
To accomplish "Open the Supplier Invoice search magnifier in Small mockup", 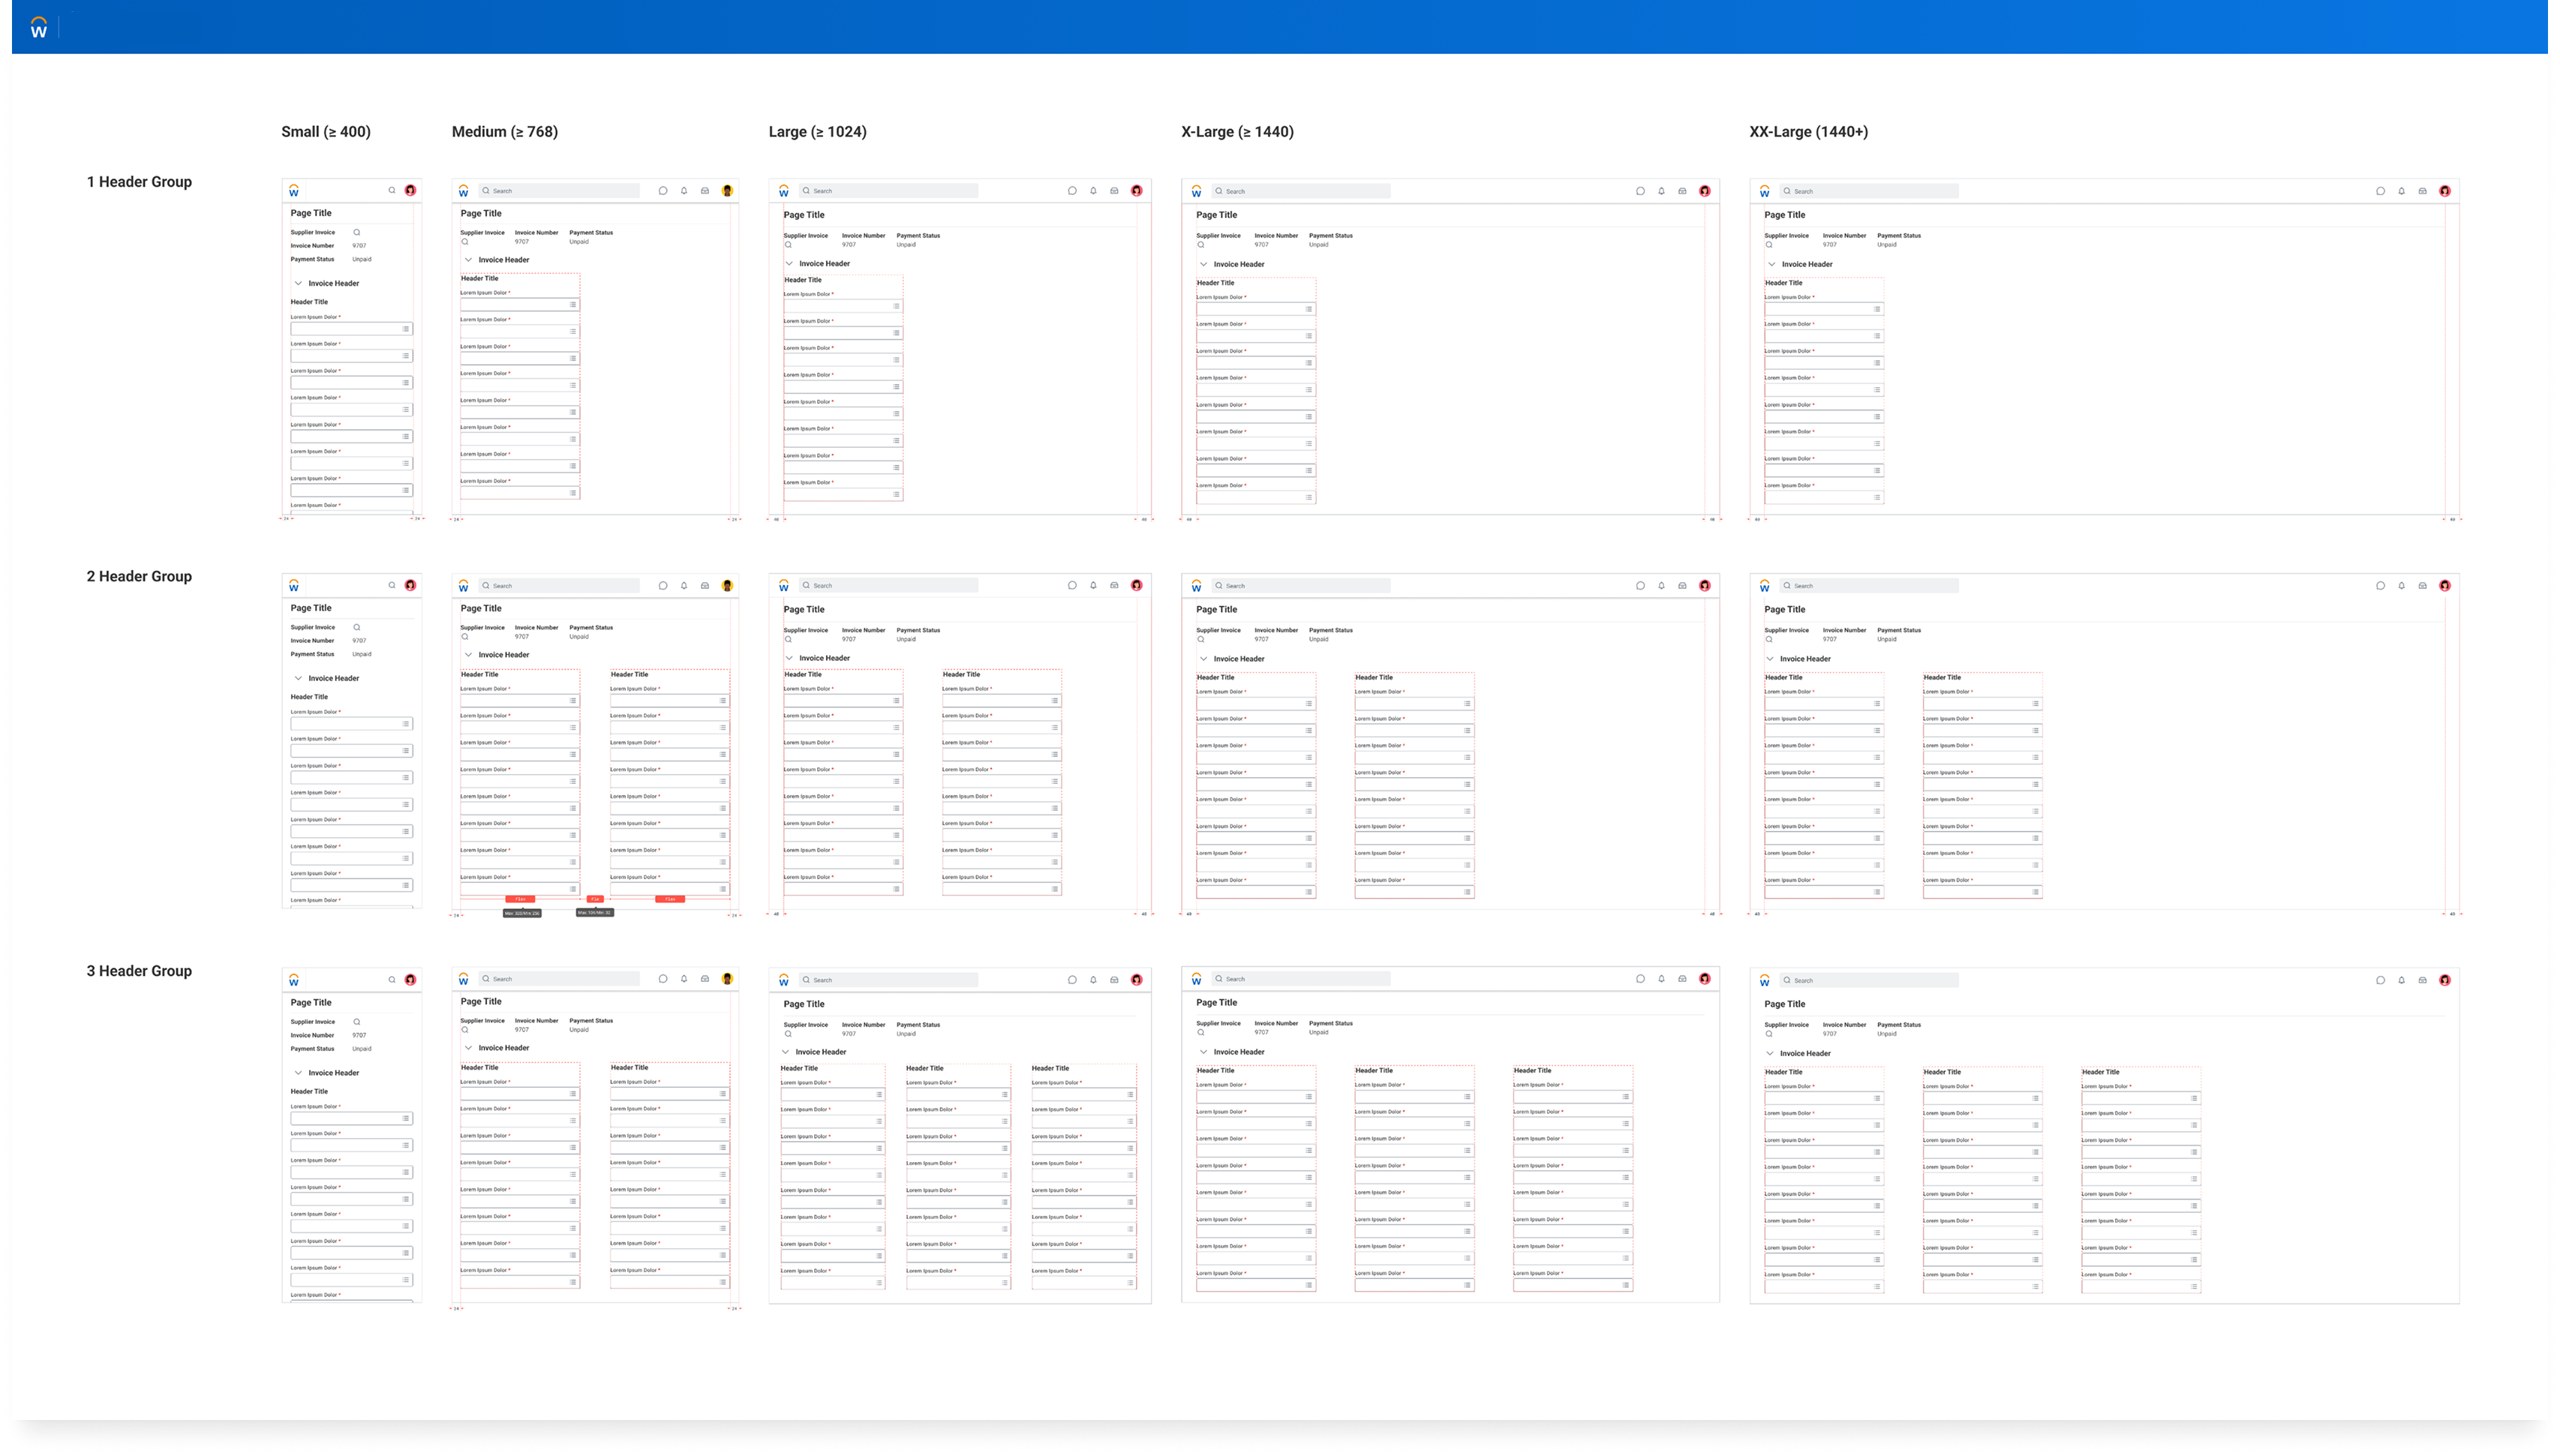I will [356, 232].
